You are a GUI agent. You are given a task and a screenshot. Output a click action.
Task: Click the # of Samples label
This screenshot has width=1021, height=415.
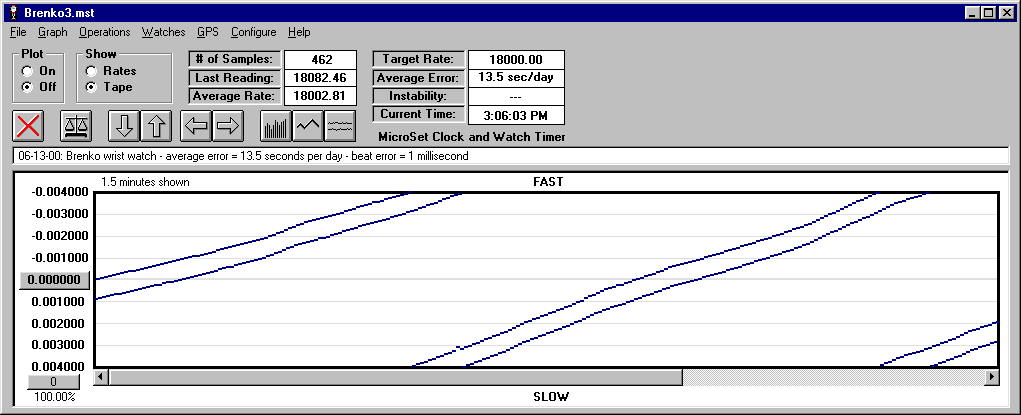[235, 59]
